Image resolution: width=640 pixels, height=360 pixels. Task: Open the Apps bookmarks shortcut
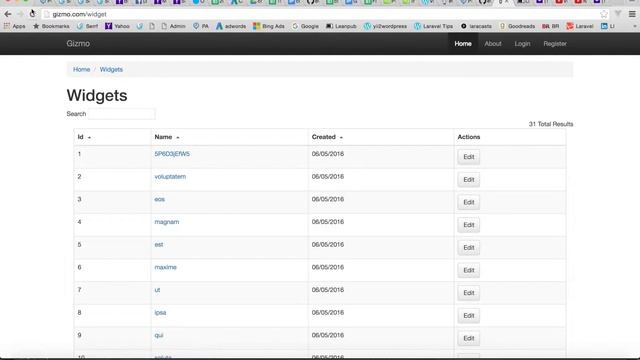pos(15,26)
